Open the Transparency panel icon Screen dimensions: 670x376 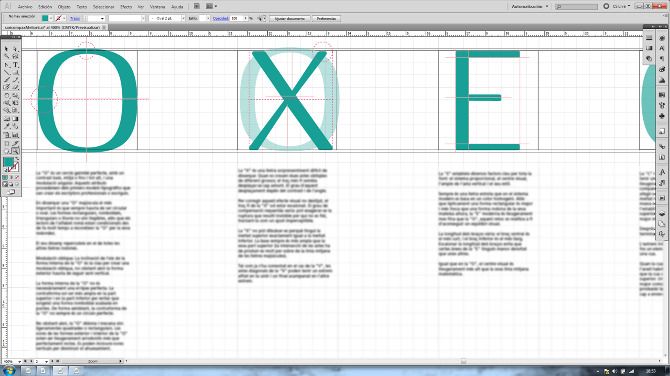point(649,58)
